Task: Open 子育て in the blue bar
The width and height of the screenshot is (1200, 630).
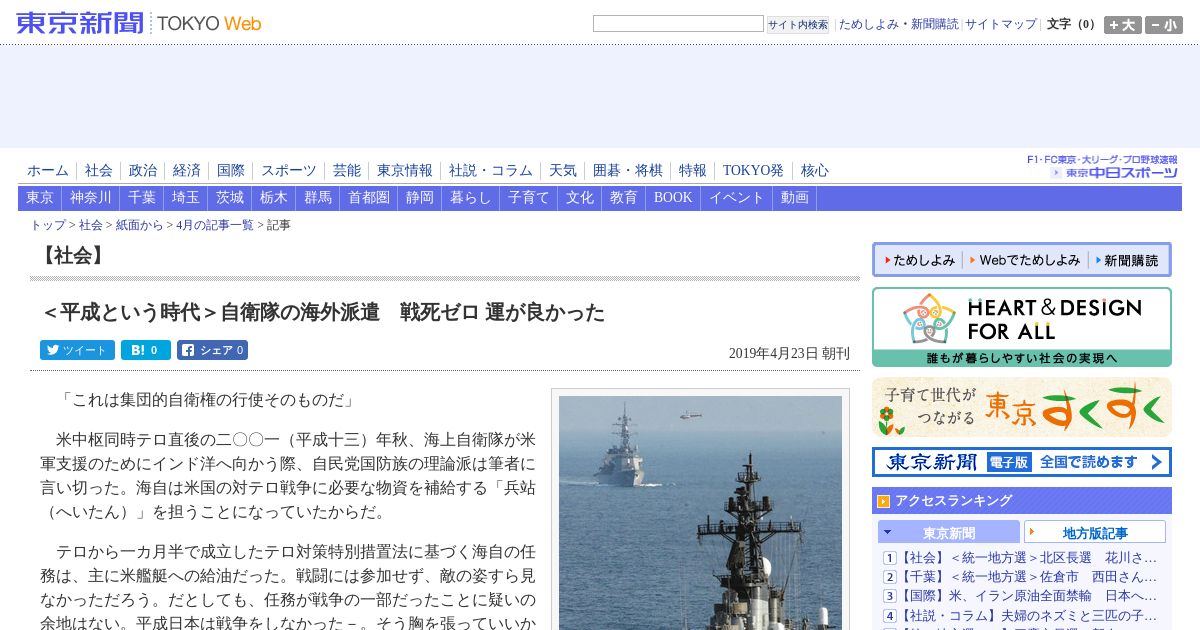Action: coord(529,198)
